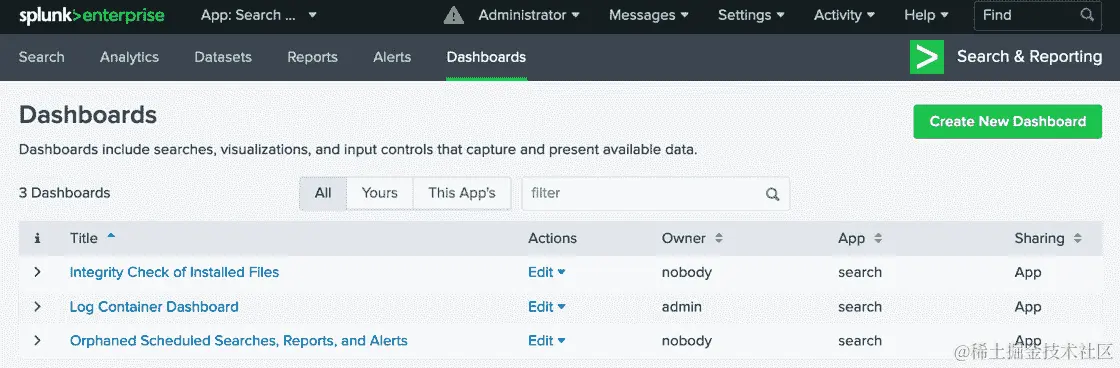Open Edit menu for Orphaned Scheduled Searches
Image resolution: width=1120 pixels, height=368 pixels.
546,341
